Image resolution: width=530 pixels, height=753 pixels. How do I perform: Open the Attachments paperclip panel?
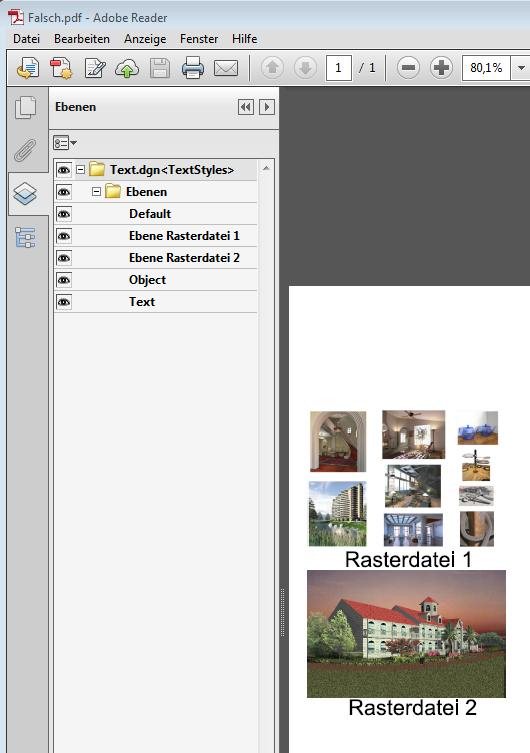[x=25, y=150]
